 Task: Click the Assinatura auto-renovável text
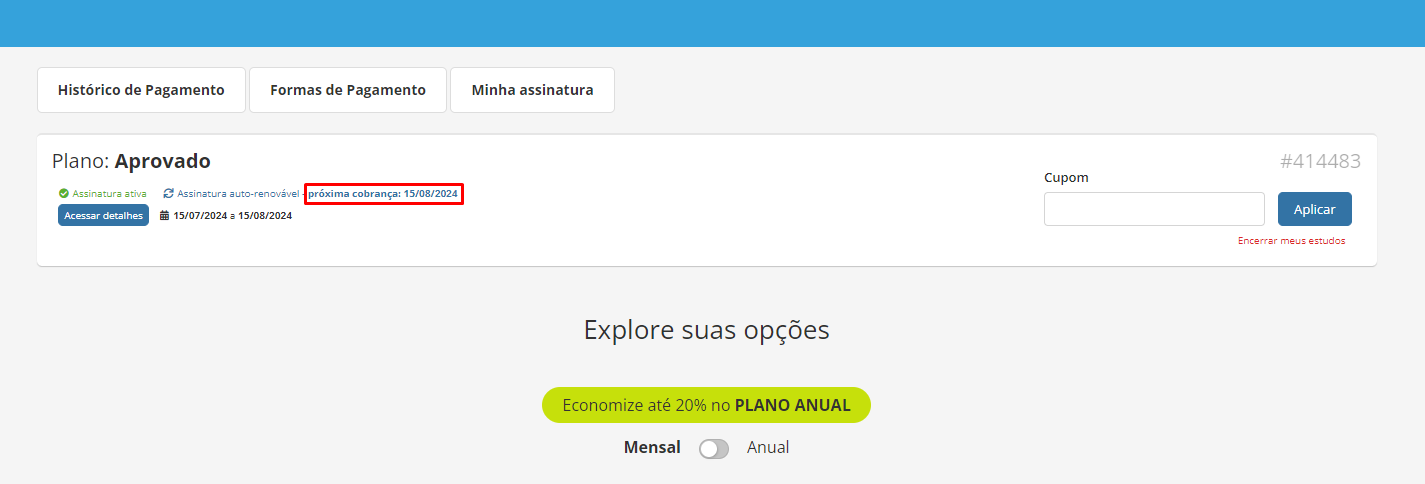[238, 193]
